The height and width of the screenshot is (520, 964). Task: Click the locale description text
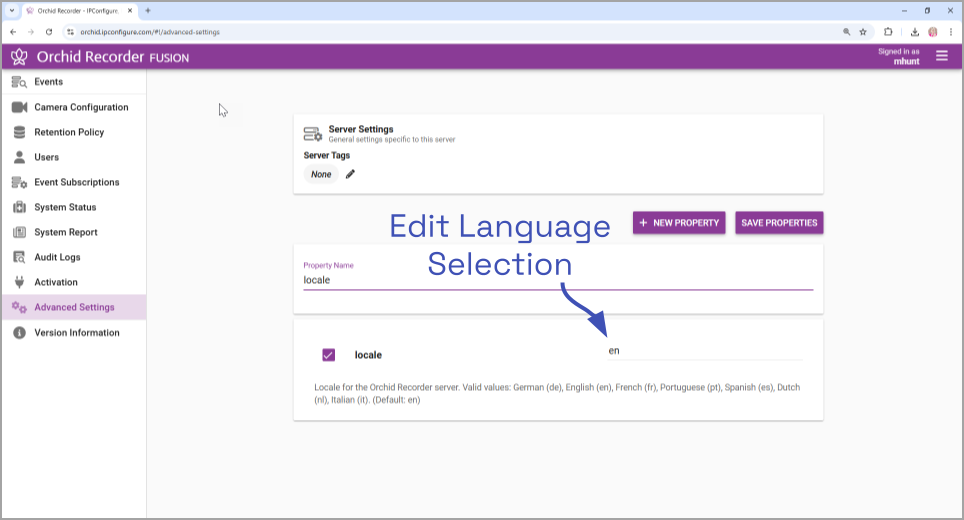point(557,393)
